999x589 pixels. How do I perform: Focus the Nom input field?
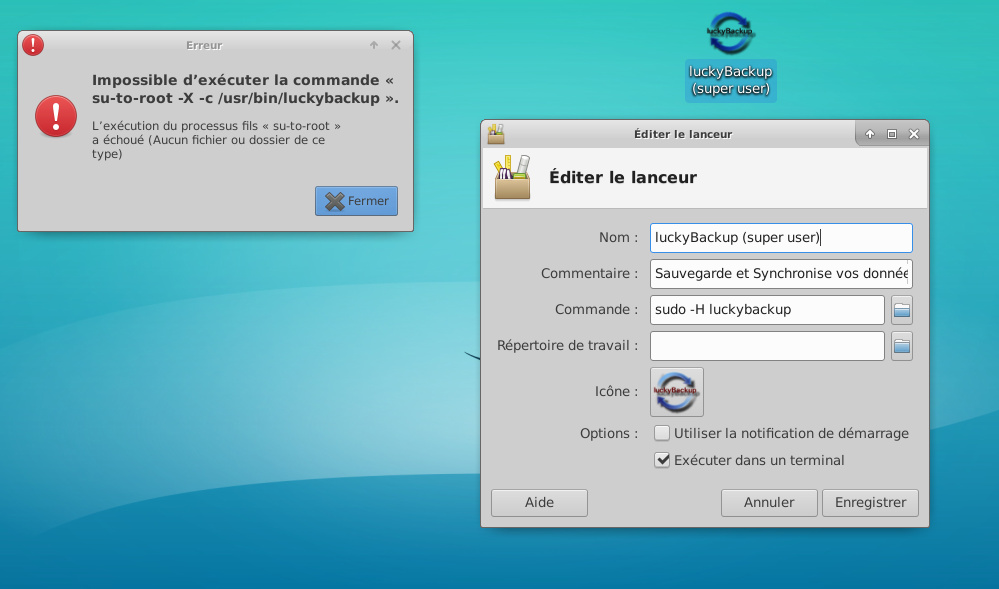pyautogui.click(x=781, y=238)
